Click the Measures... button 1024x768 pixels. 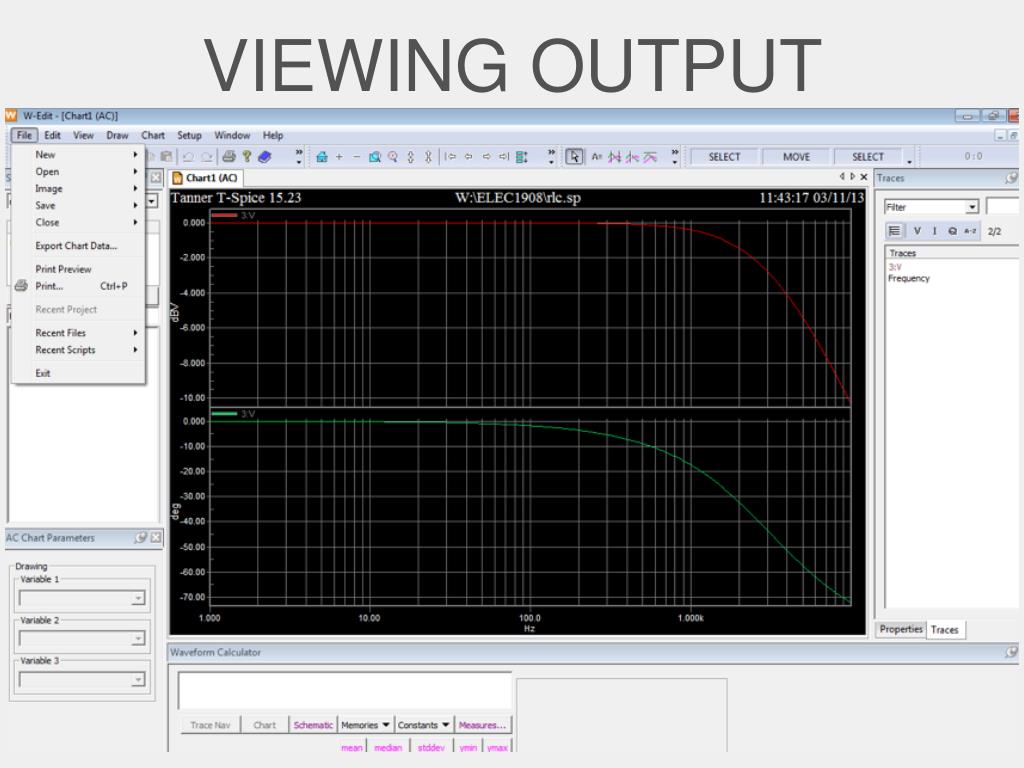(482, 725)
